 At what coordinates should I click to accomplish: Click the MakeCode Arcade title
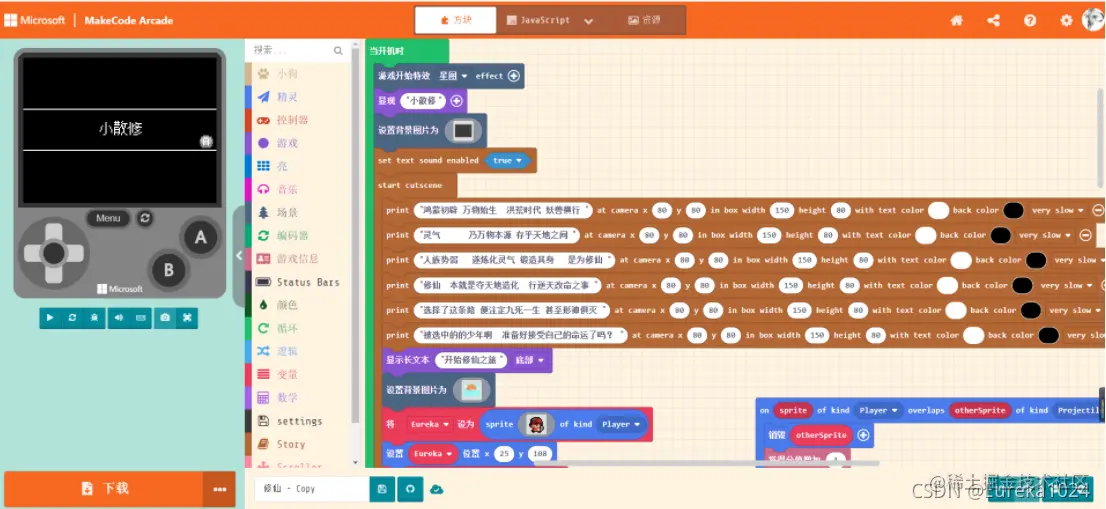(x=128, y=20)
